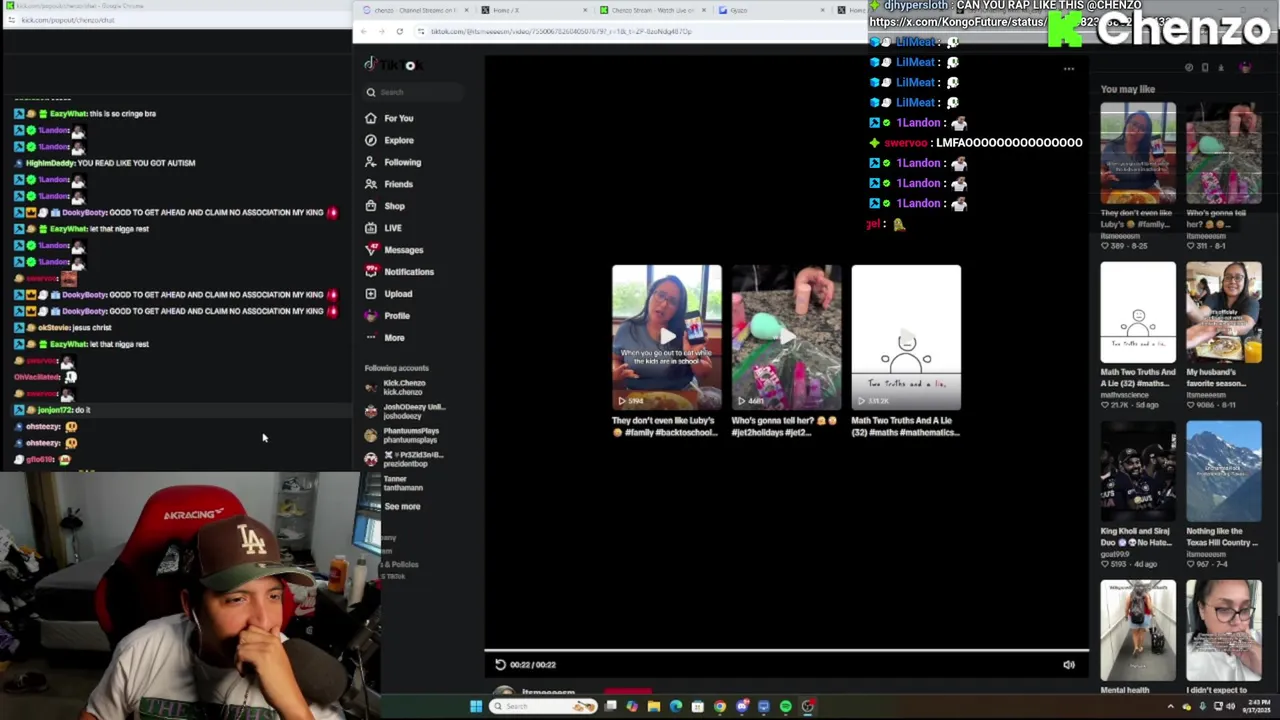
Task: Open the LIVE icon in sidebar
Action: tap(371, 228)
